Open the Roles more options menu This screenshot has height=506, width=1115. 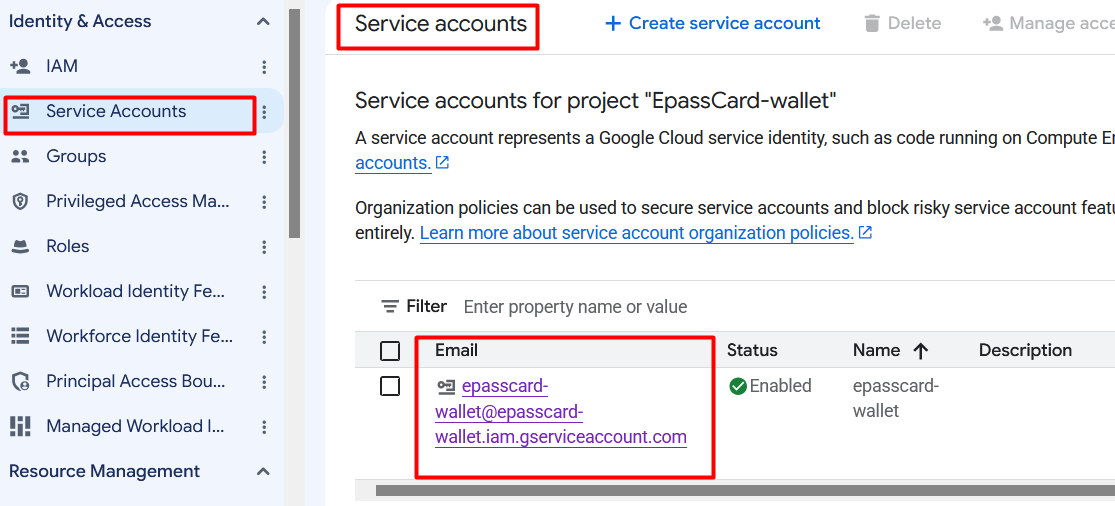[x=264, y=247]
